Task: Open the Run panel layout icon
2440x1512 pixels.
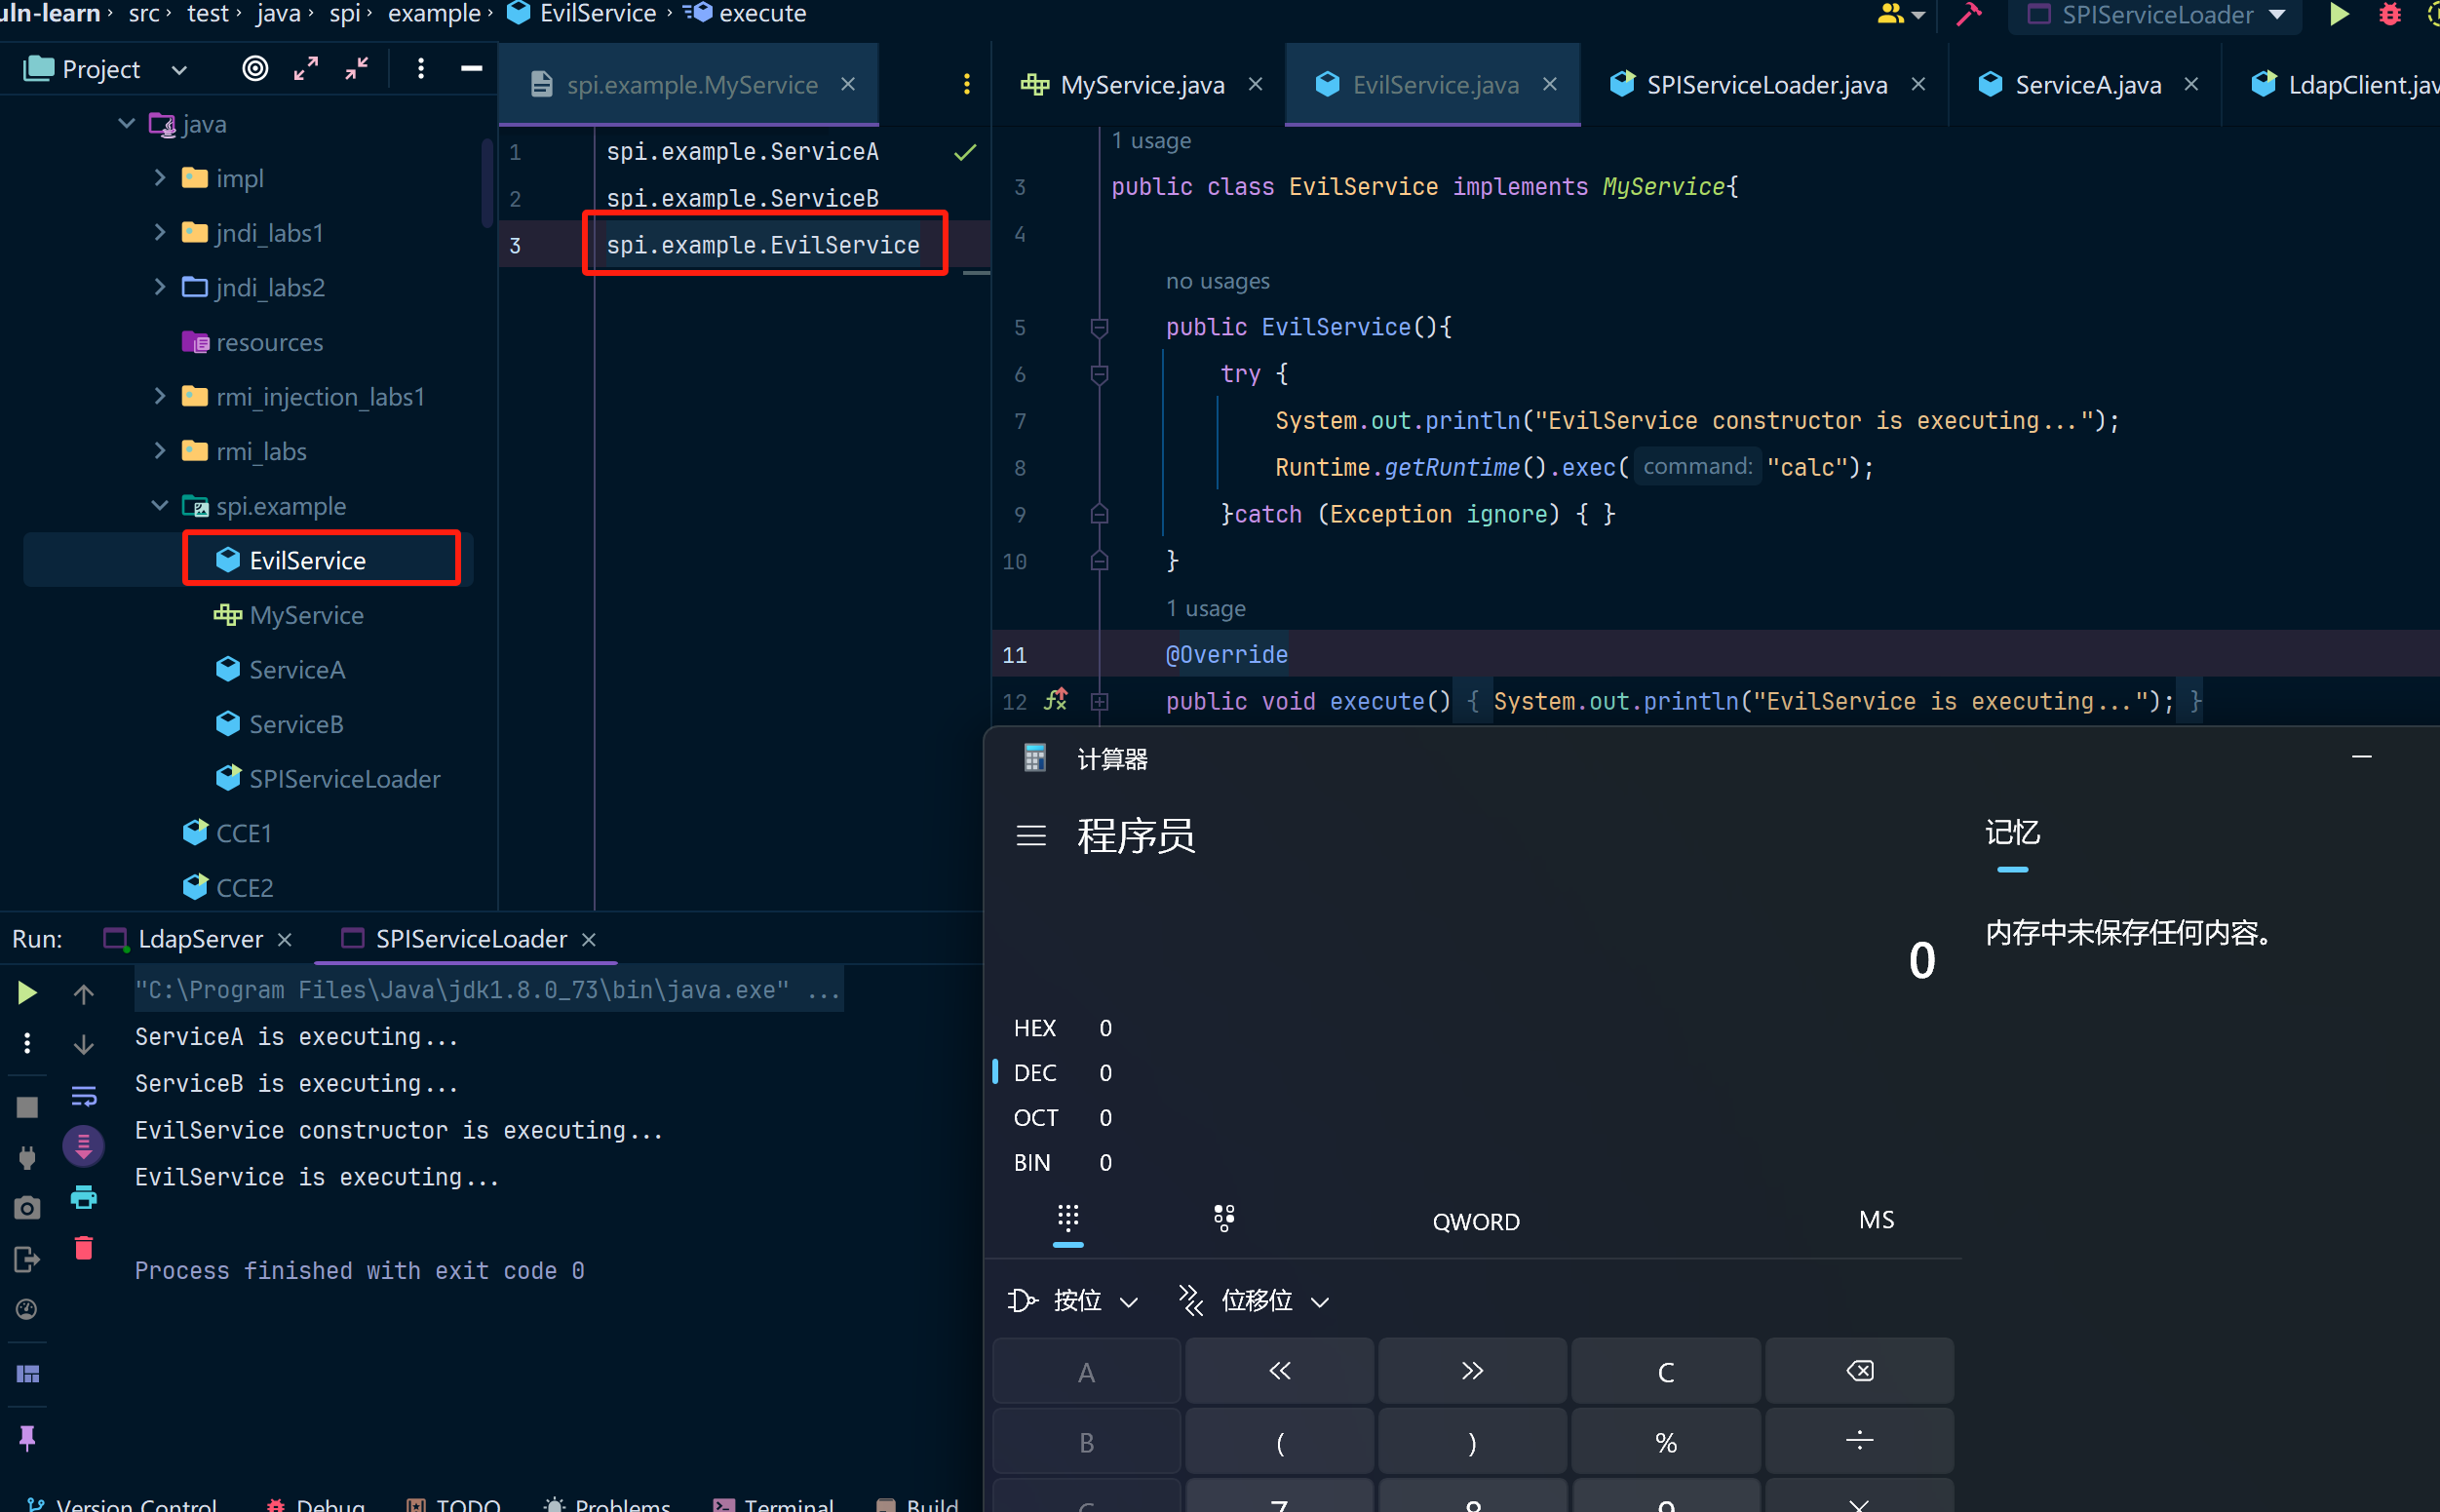Action: [27, 1373]
